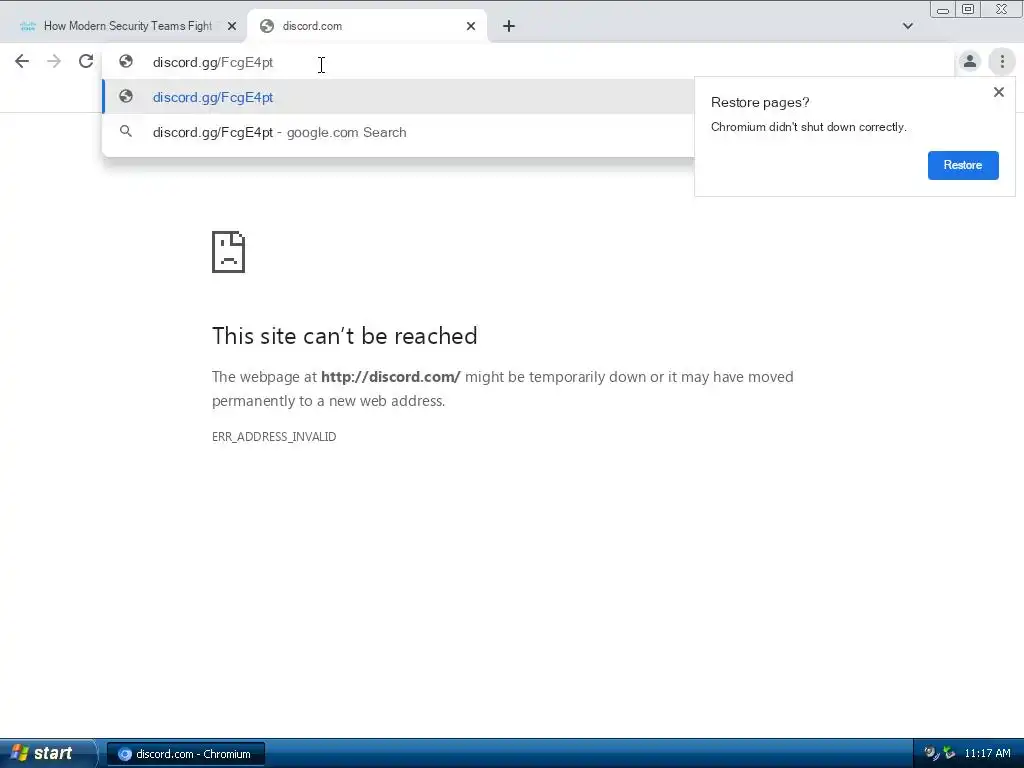Click the http://discord.com/ bold text

click(x=391, y=377)
